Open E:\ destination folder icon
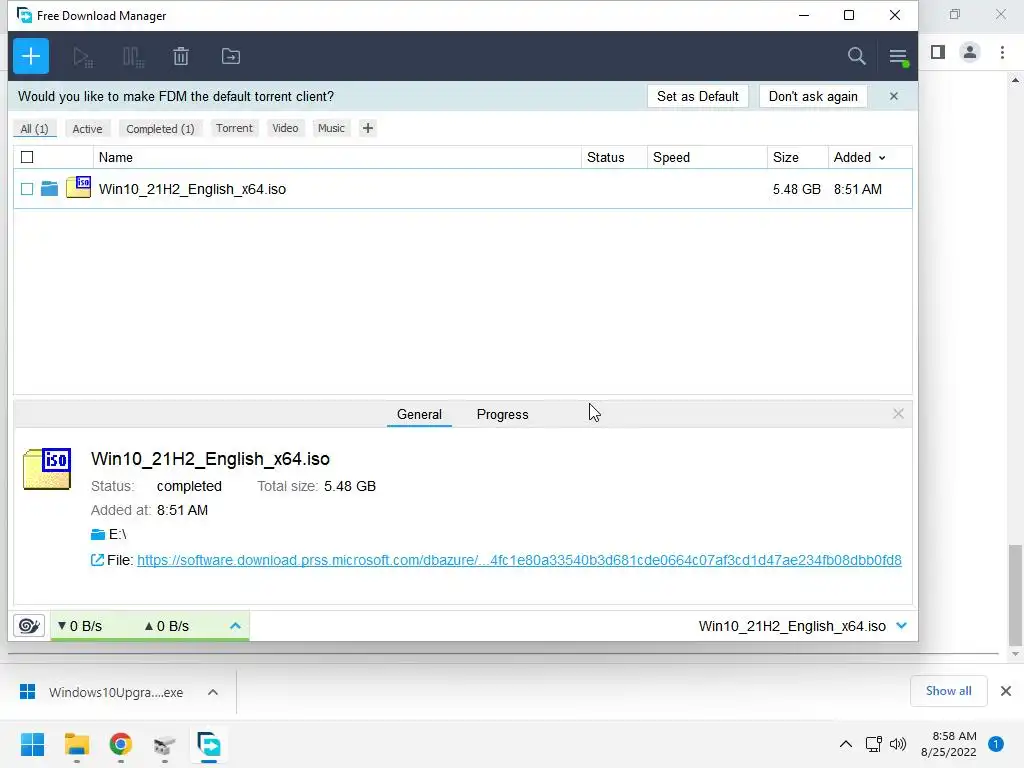This screenshot has height=768, width=1024. coord(98,535)
